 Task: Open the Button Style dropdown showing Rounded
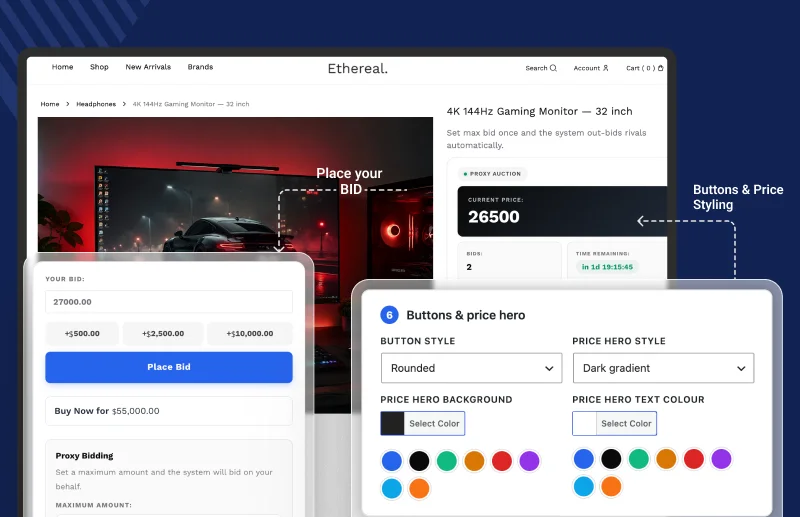(471, 368)
